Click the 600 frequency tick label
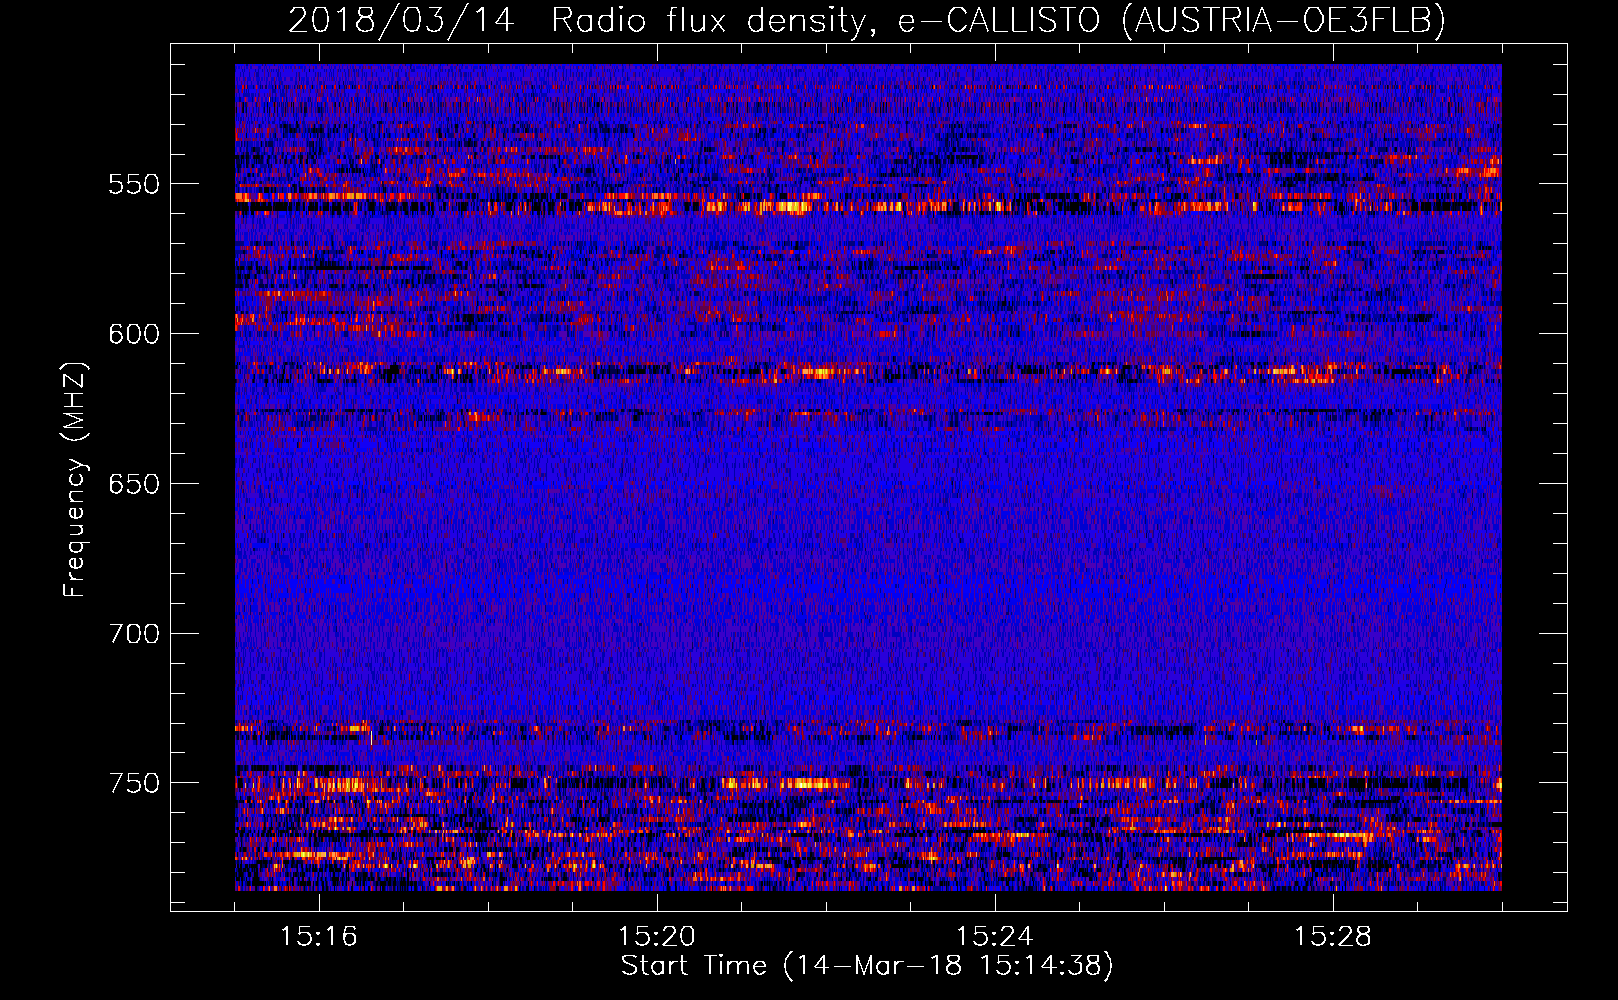The height and width of the screenshot is (1000, 1618). [134, 335]
